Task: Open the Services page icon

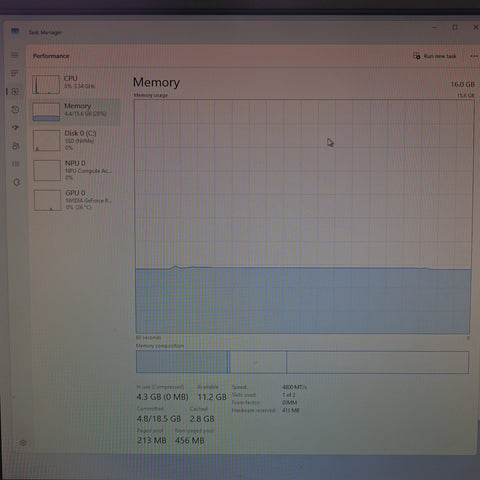Action: pos(17,182)
